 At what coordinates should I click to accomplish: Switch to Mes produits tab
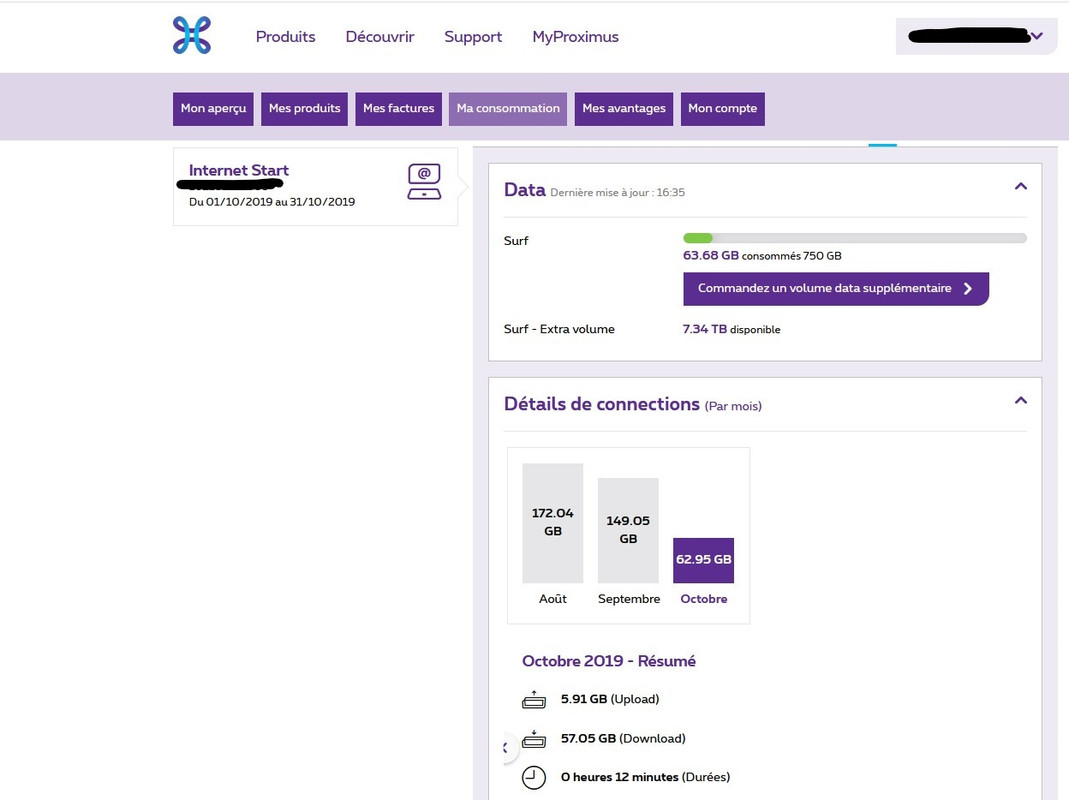304,109
